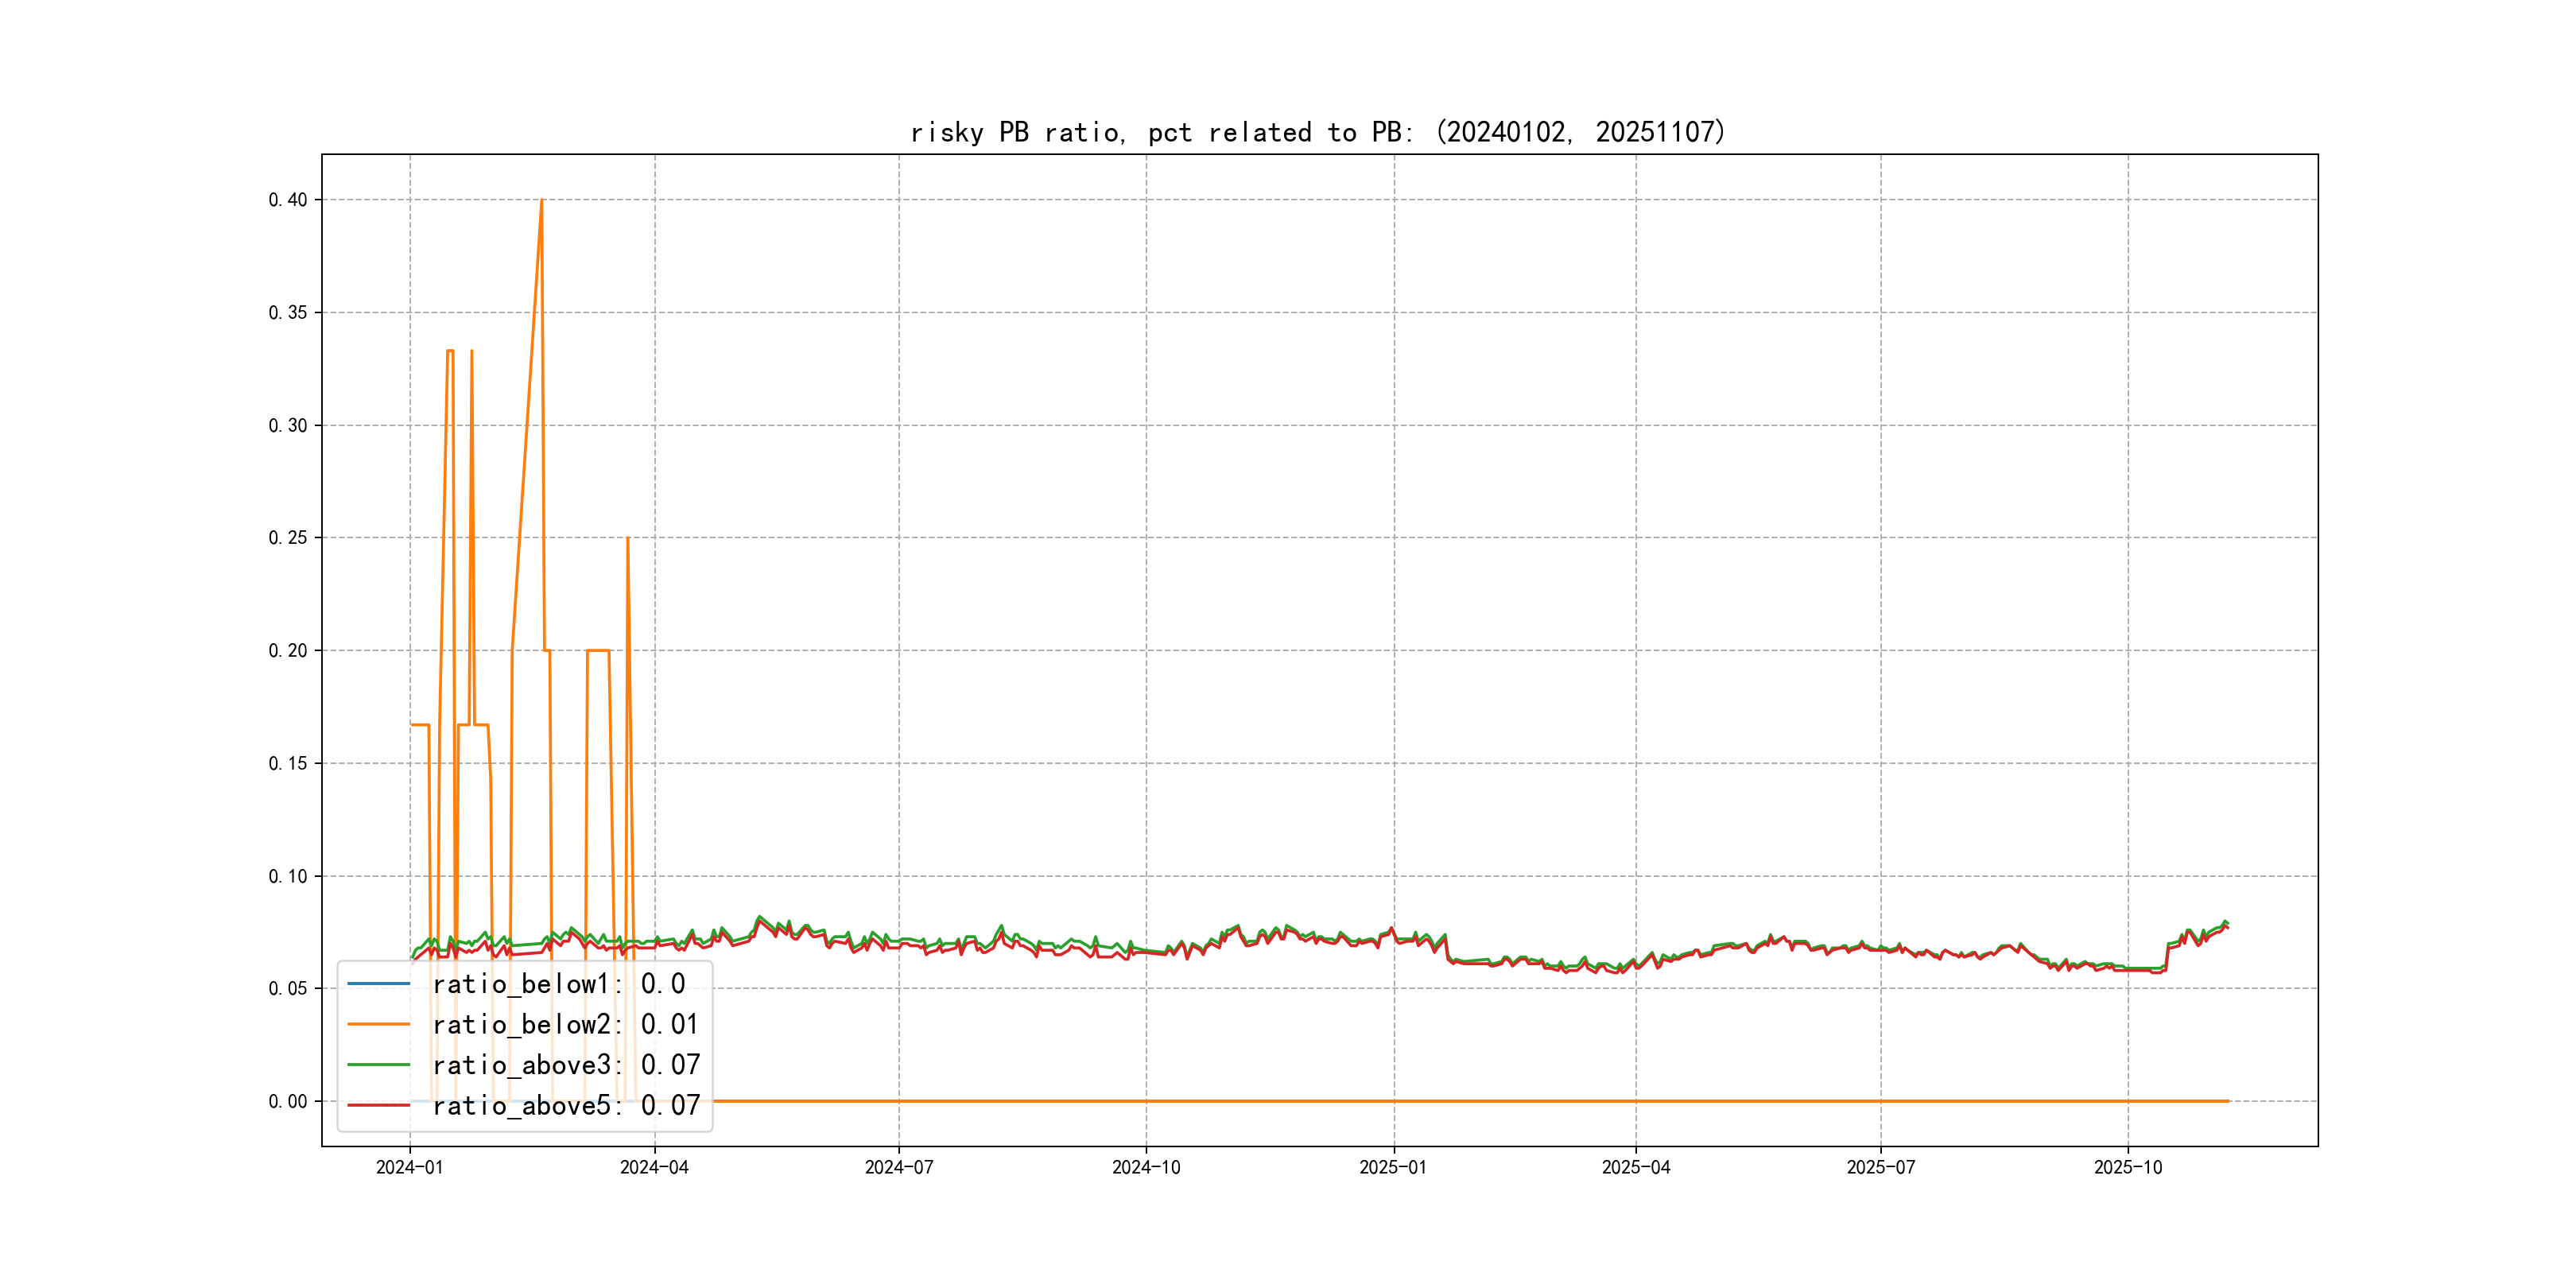Click the 2025-04 x-axis label

coord(1636,1167)
